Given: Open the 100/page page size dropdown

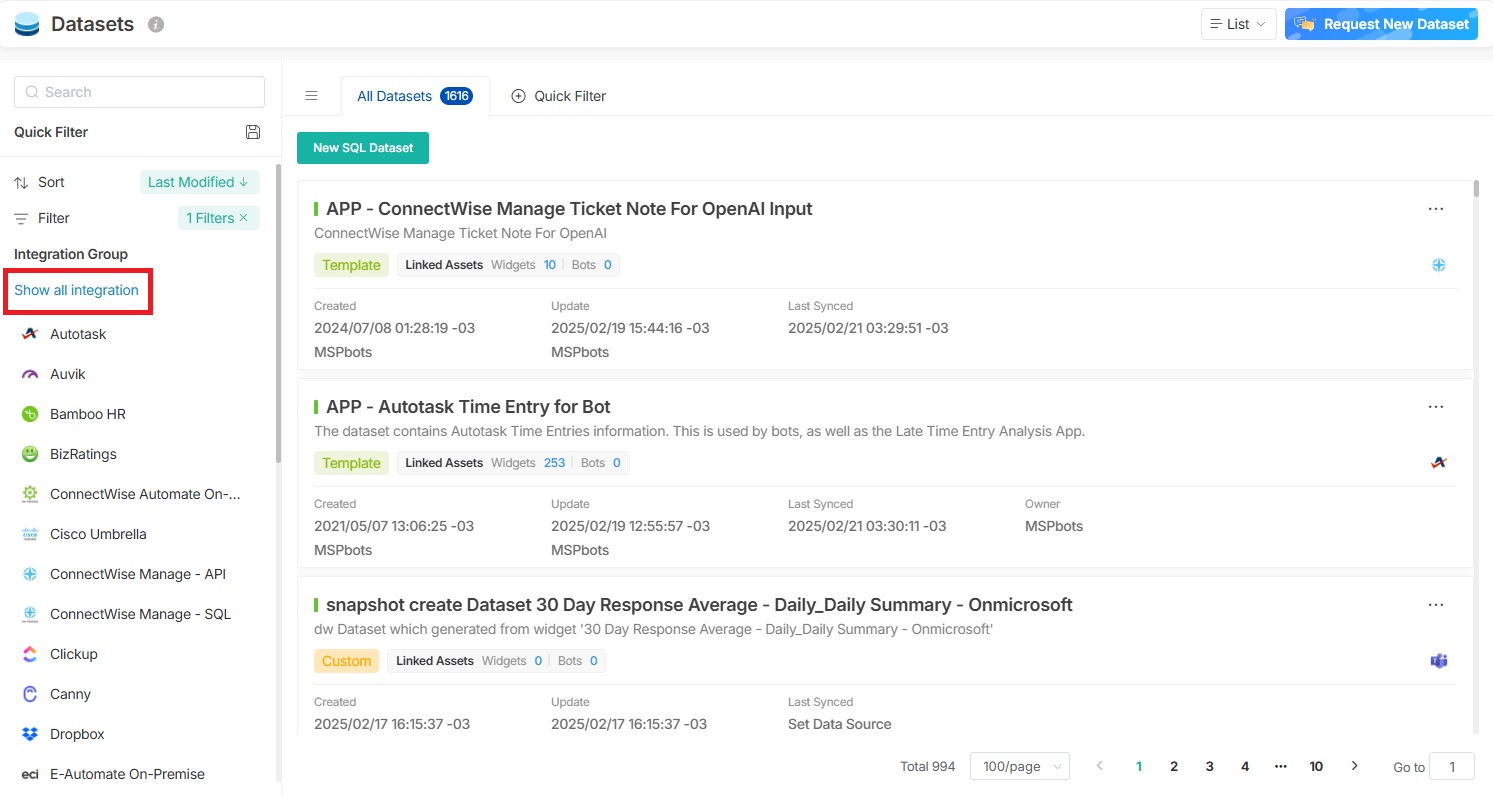Looking at the screenshot, I should click(1019, 766).
